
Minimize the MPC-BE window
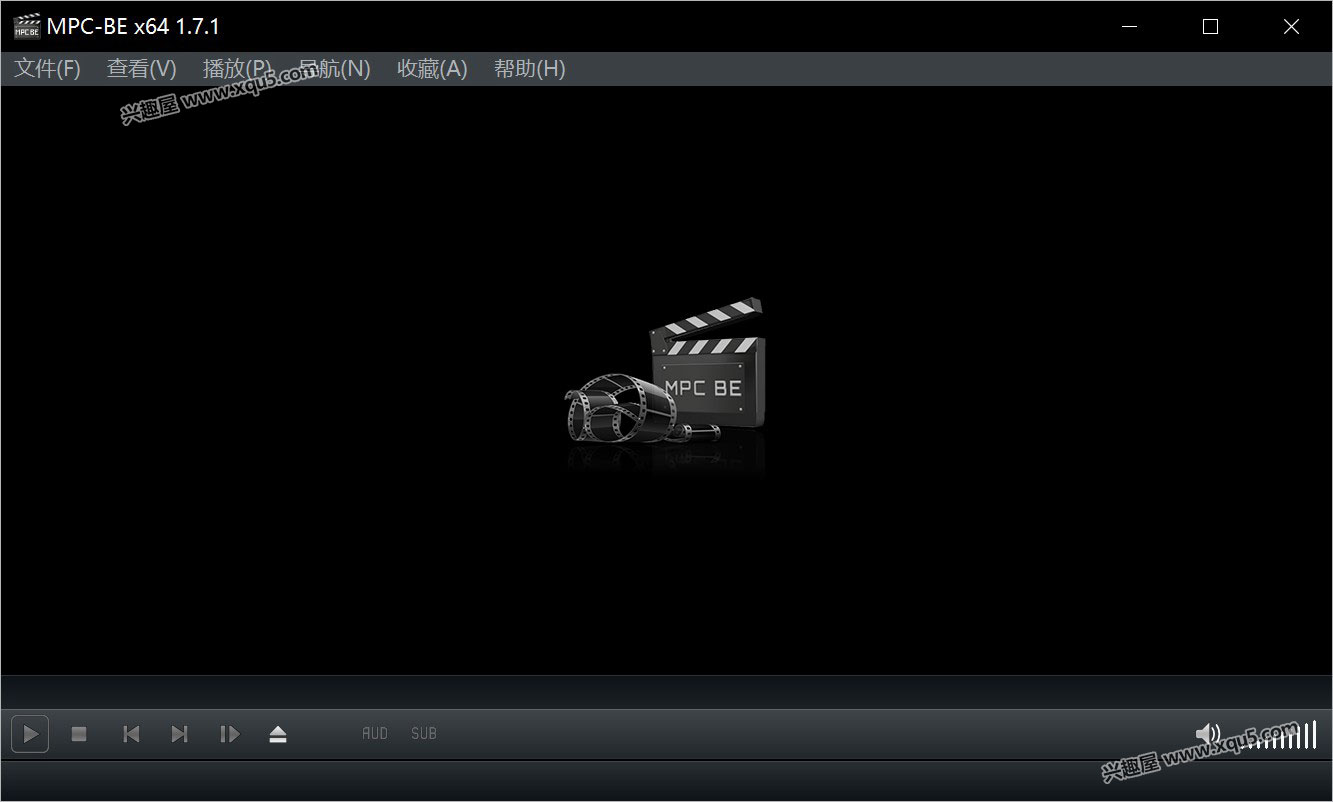point(1129,27)
